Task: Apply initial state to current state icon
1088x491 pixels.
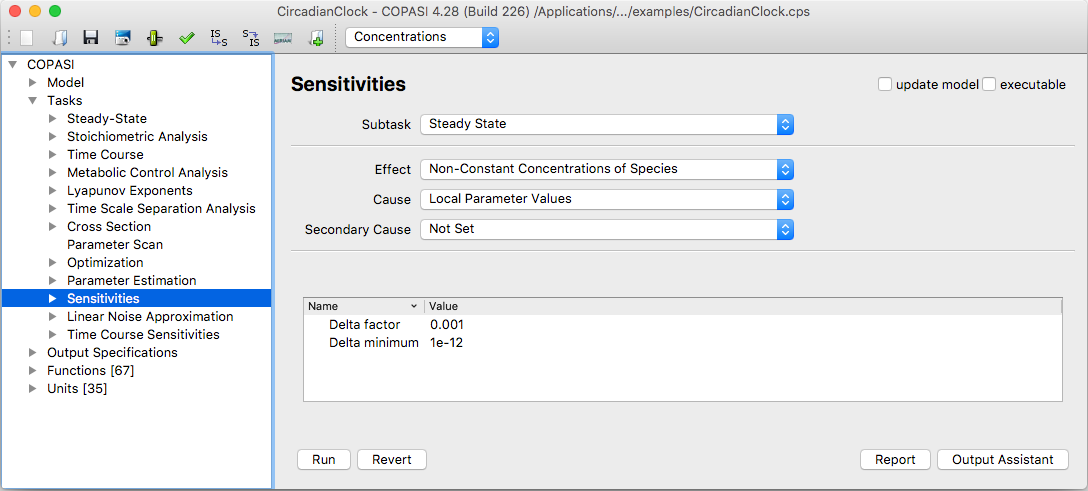Action: pos(219,37)
